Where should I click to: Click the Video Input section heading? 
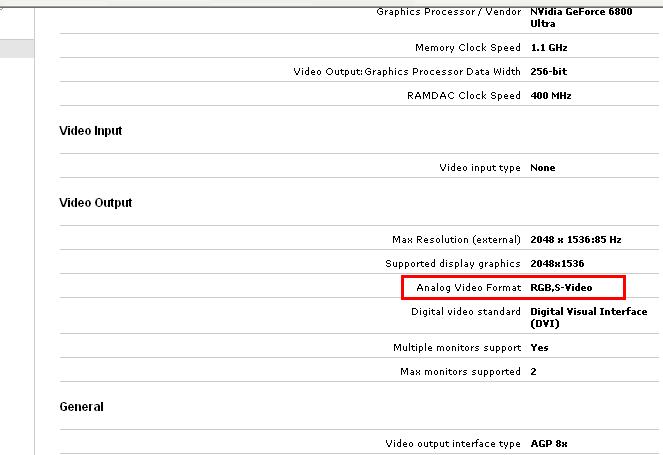click(x=91, y=131)
